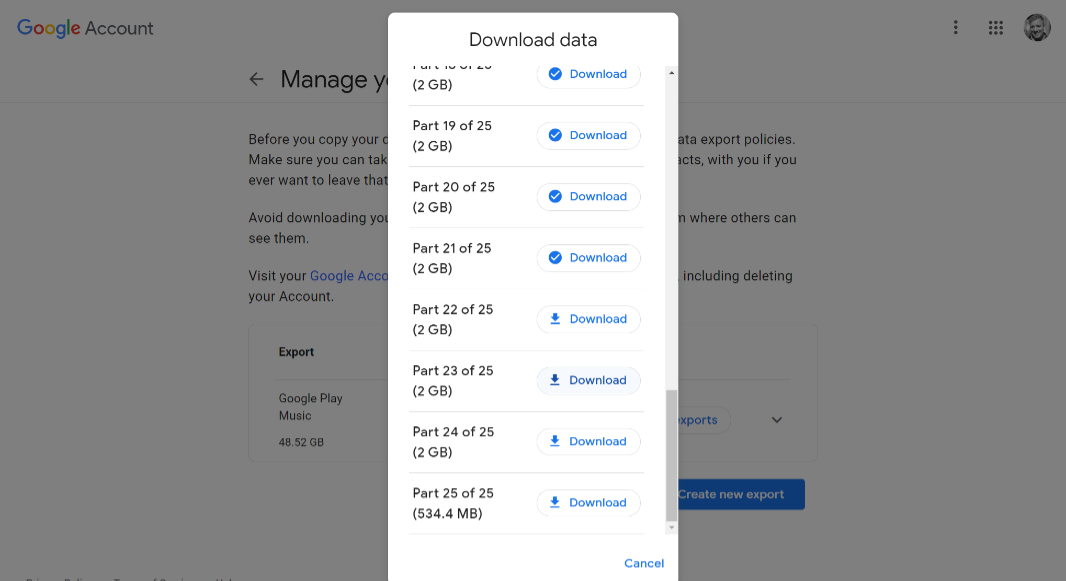1066x581 pixels.
Task: Expand the export row chevron
Action: 776,420
